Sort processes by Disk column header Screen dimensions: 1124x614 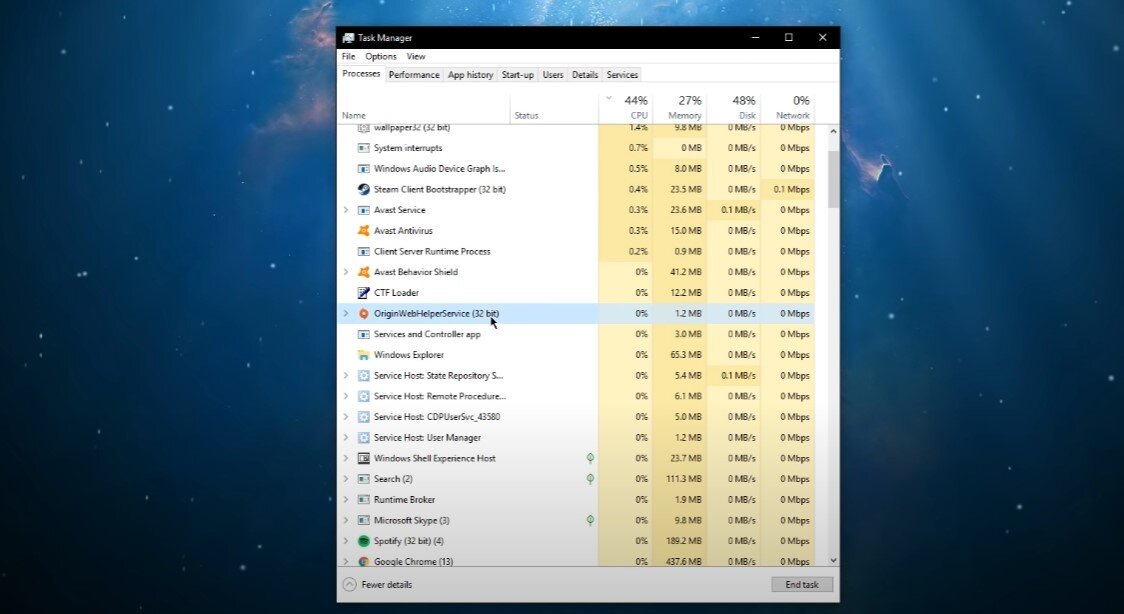click(x=733, y=107)
